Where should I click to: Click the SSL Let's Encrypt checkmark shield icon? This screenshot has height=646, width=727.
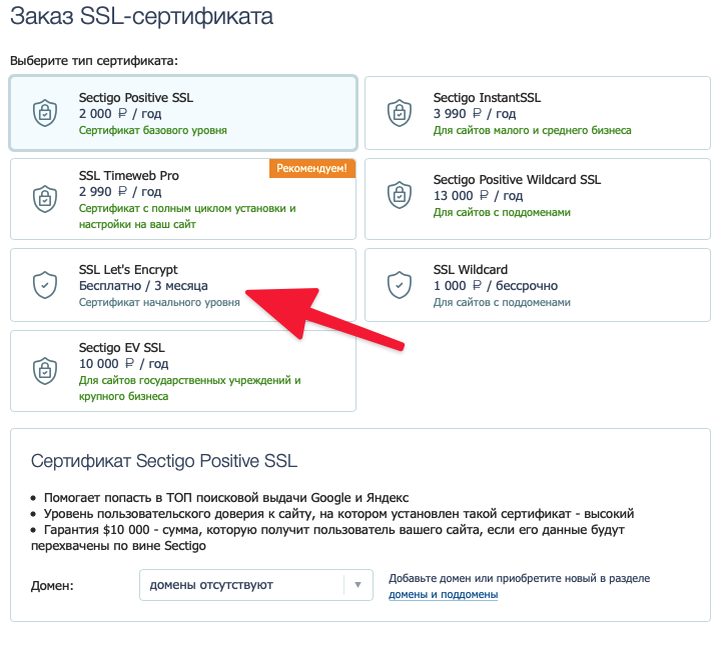tap(45, 285)
